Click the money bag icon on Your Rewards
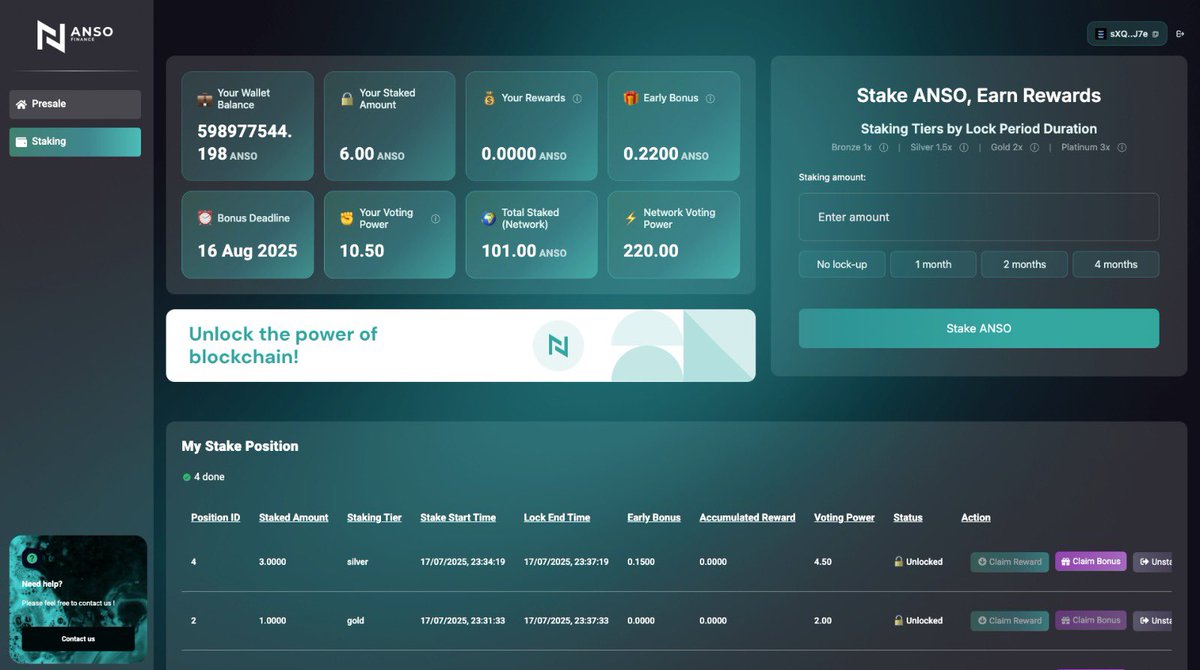Viewport: 1200px width, 670px height. tap(489, 98)
